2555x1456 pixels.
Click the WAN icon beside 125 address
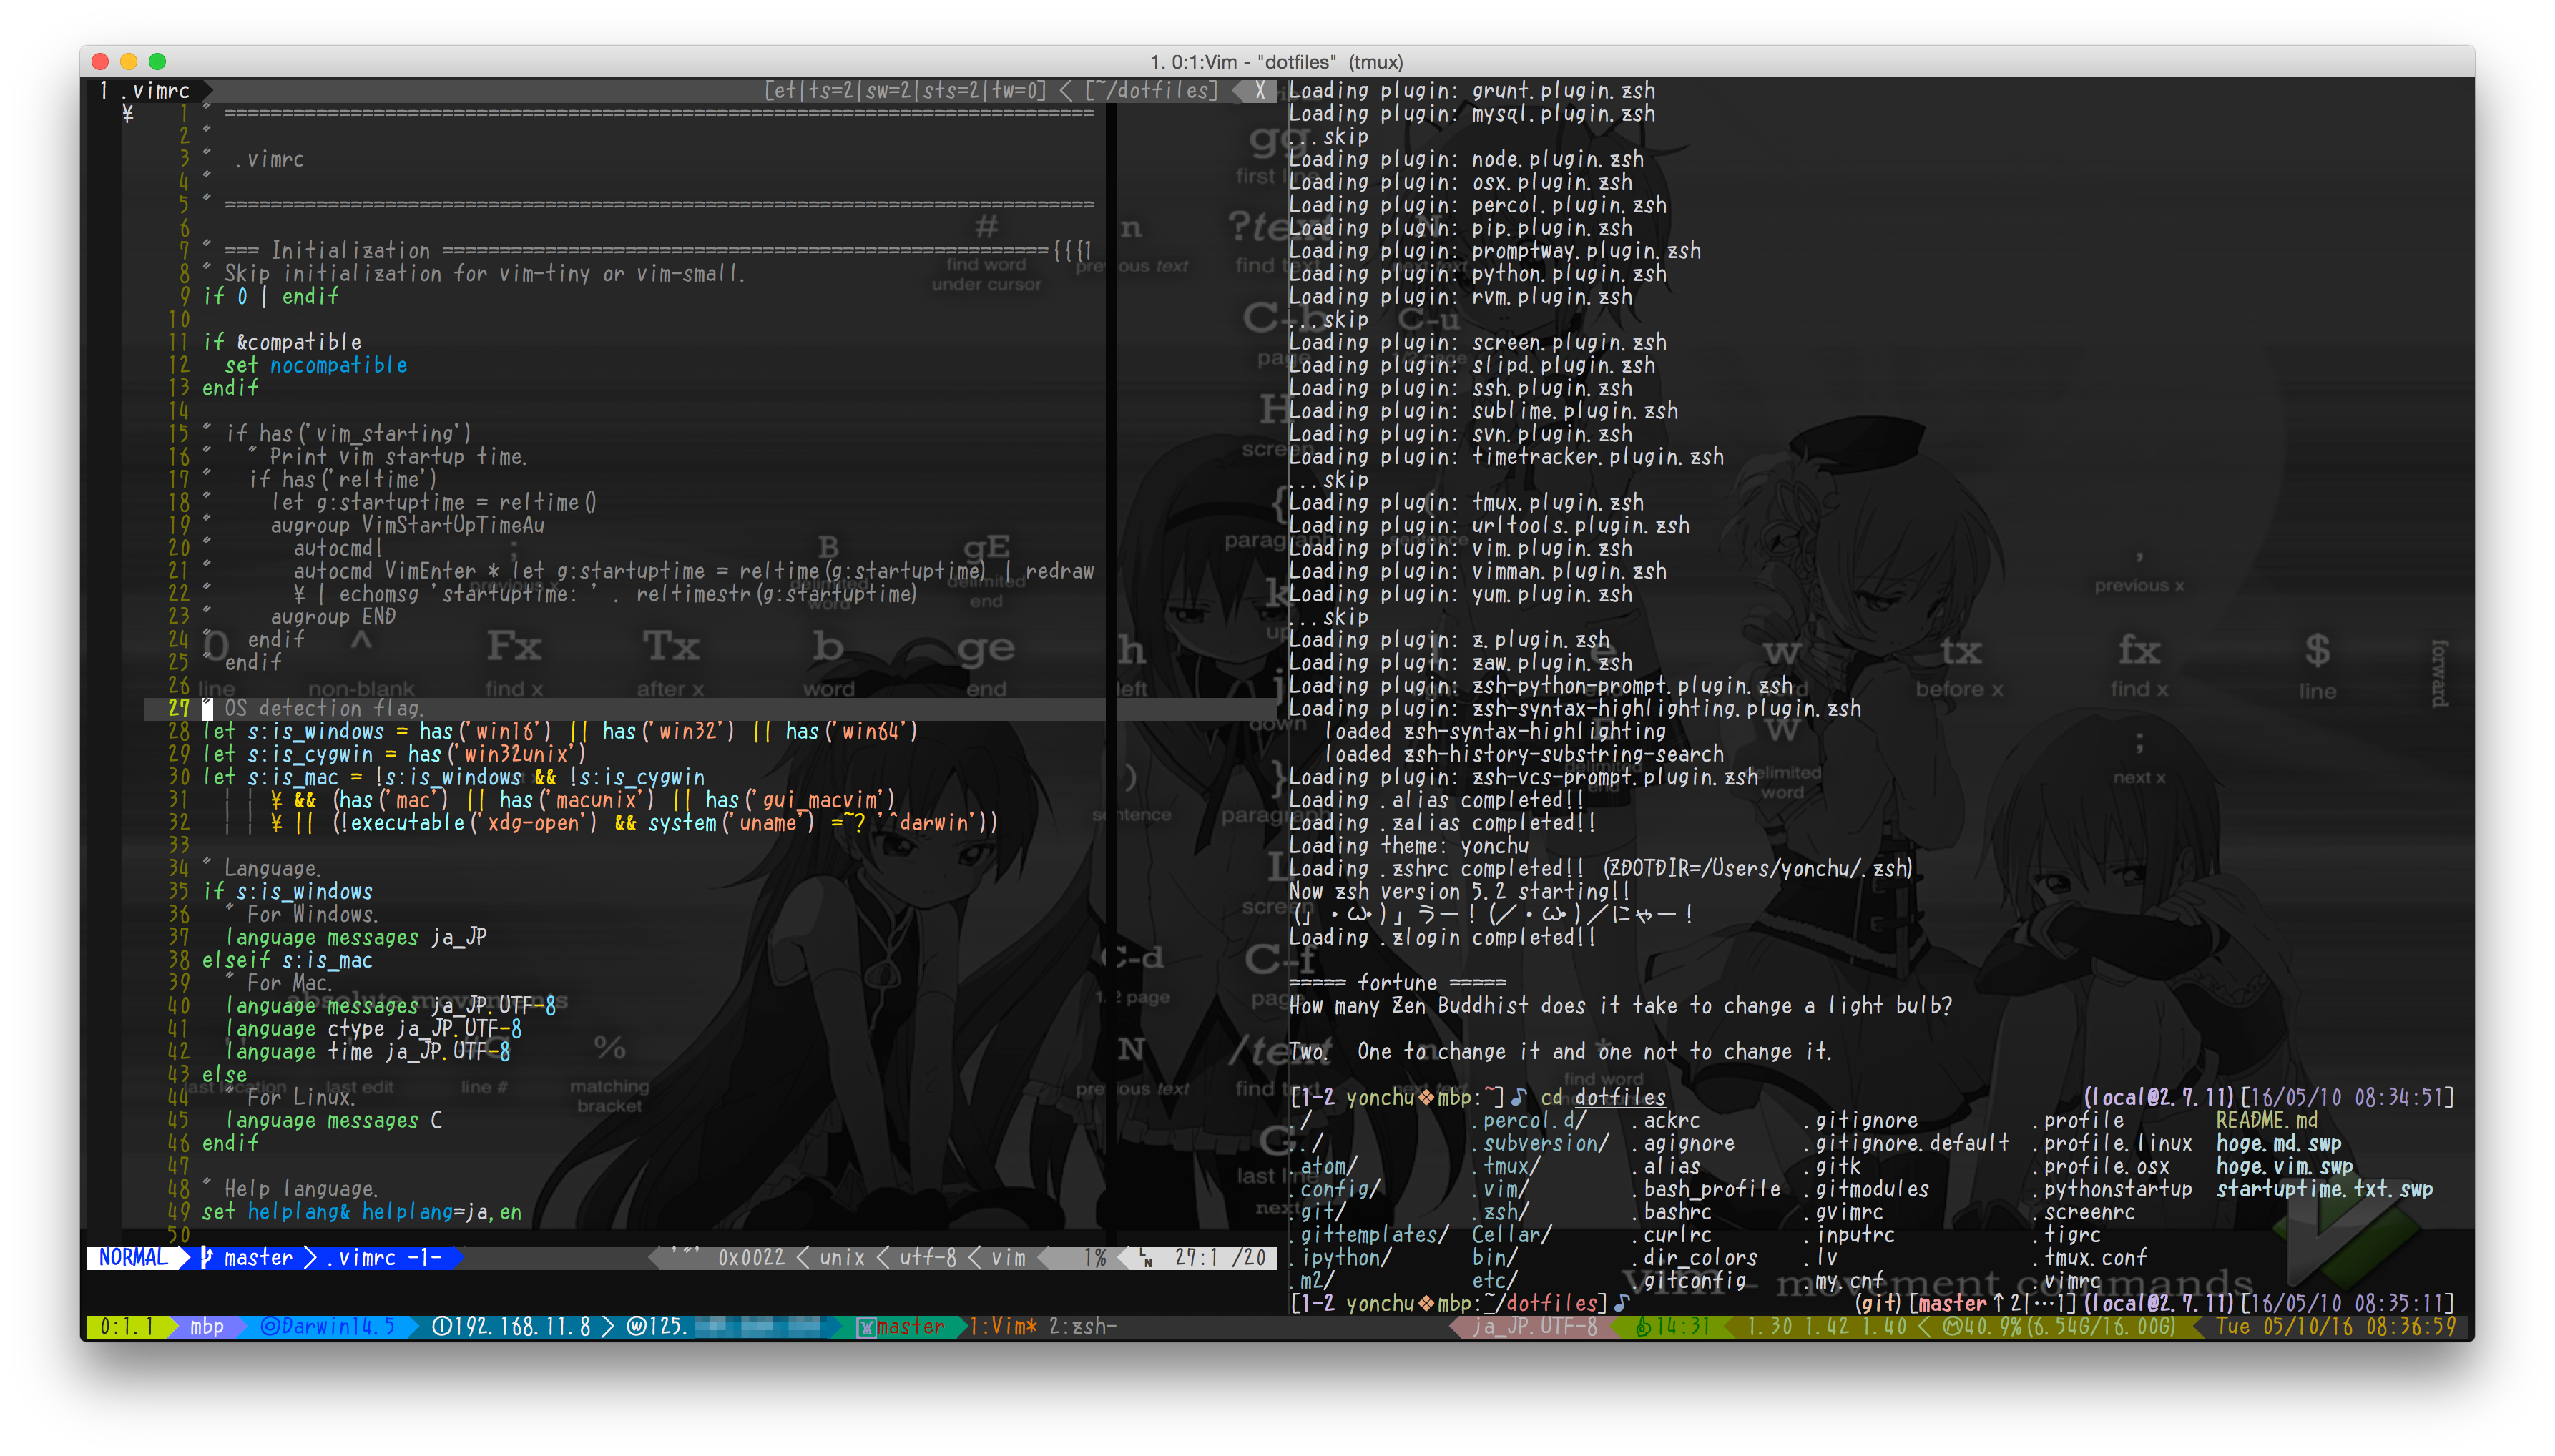pos(636,1327)
